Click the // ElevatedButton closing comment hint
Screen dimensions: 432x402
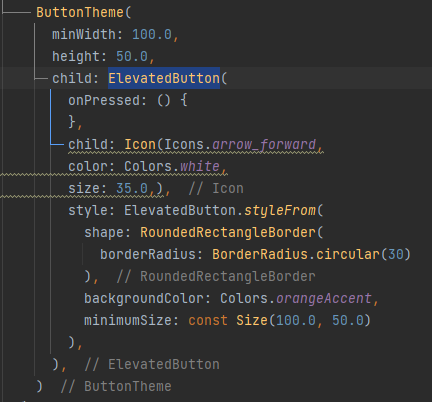(152, 364)
